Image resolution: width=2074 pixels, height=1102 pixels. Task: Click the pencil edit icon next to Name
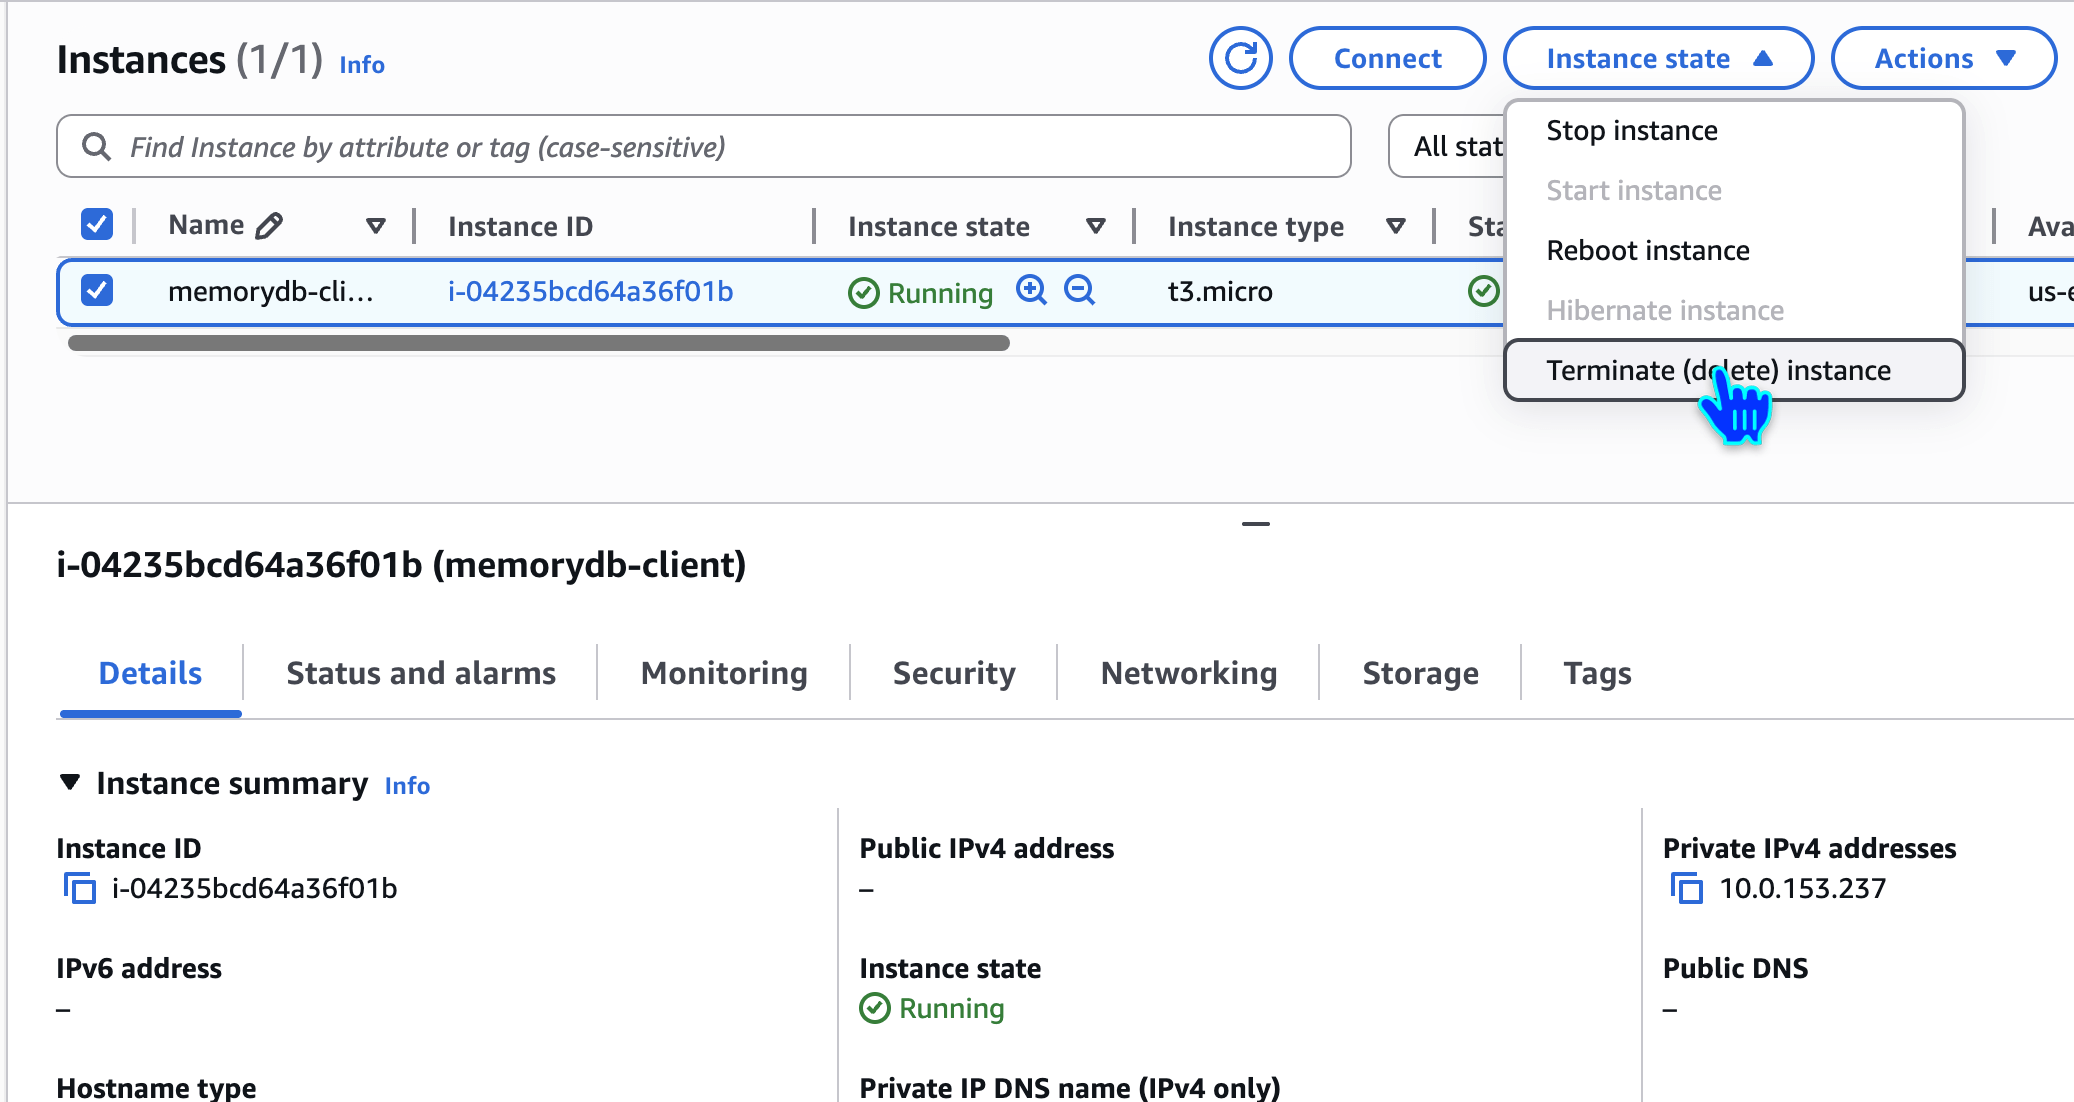click(x=269, y=226)
